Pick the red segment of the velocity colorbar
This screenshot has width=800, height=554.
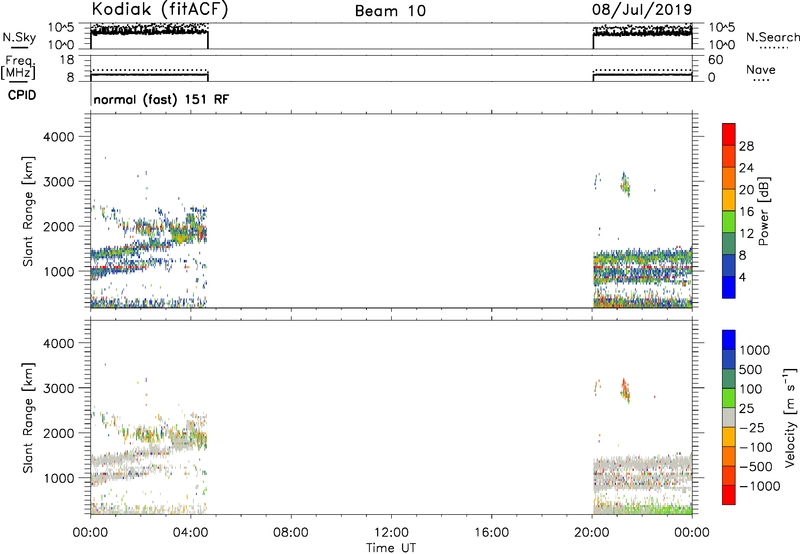(729, 495)
